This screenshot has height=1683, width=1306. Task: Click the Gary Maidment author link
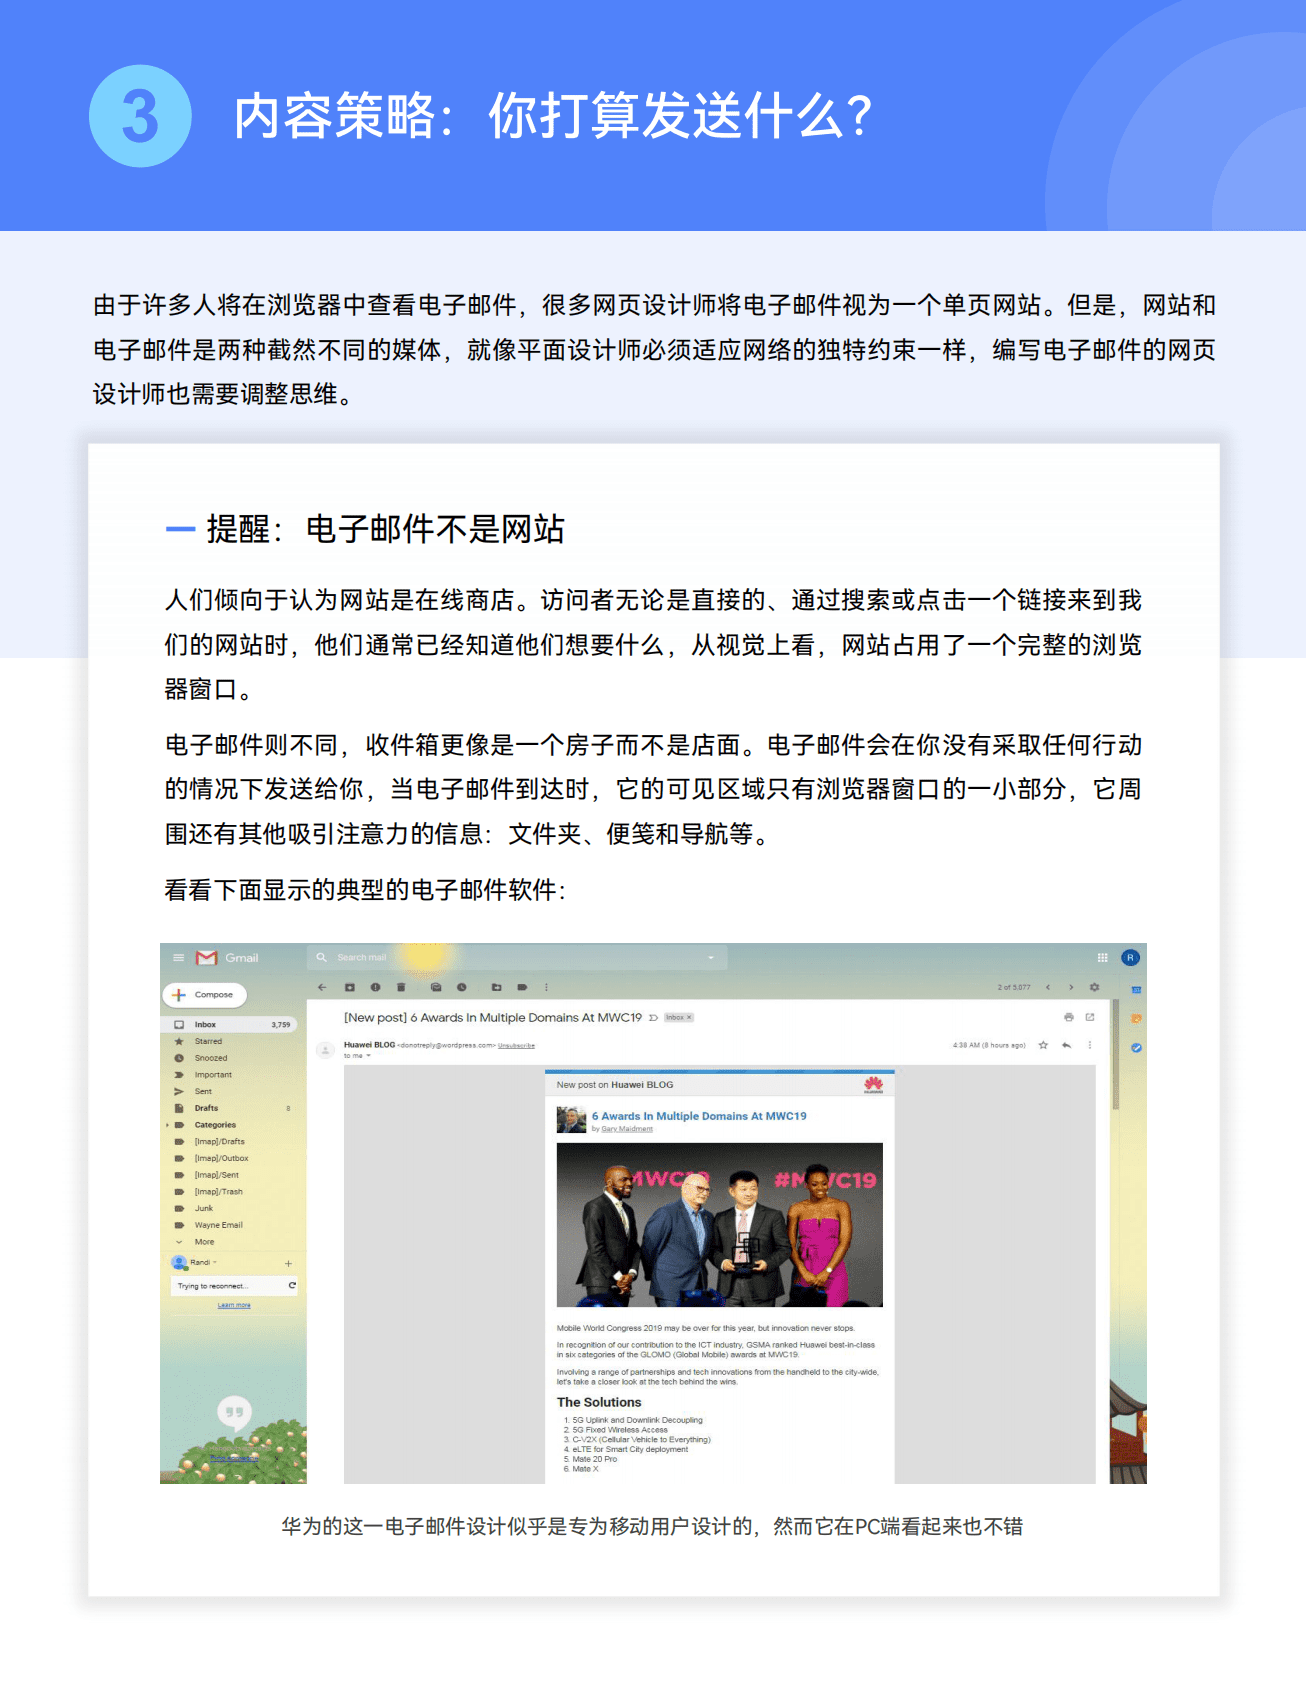pyautogui.click(x=627, y=1129)
